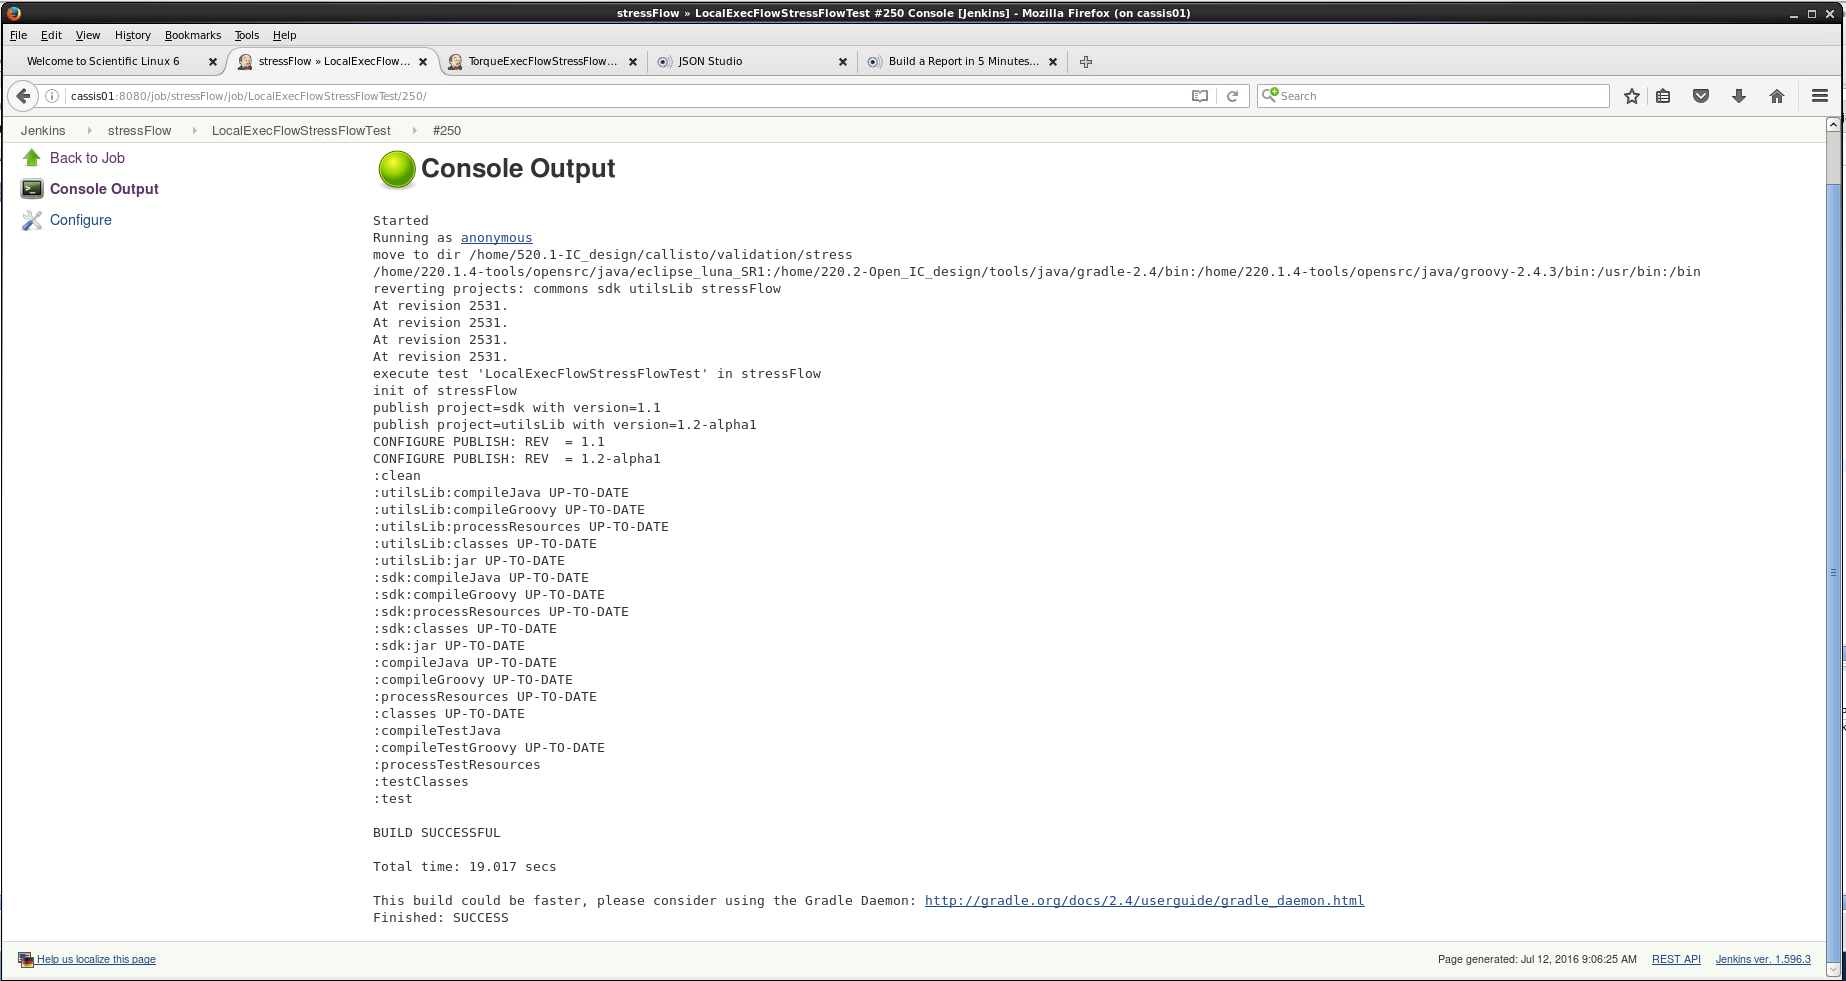Open the File menu
This screenshot has height=981, width=1846.
[18, 35]
